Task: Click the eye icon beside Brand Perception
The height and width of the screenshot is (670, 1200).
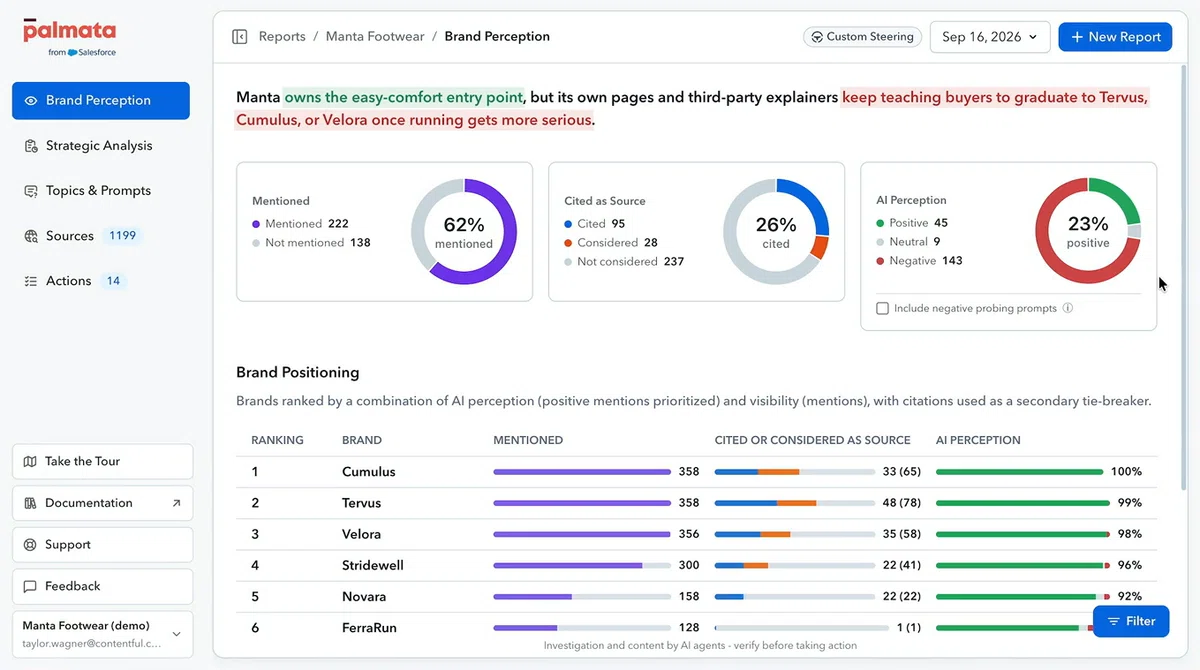Action: (31, 101)
